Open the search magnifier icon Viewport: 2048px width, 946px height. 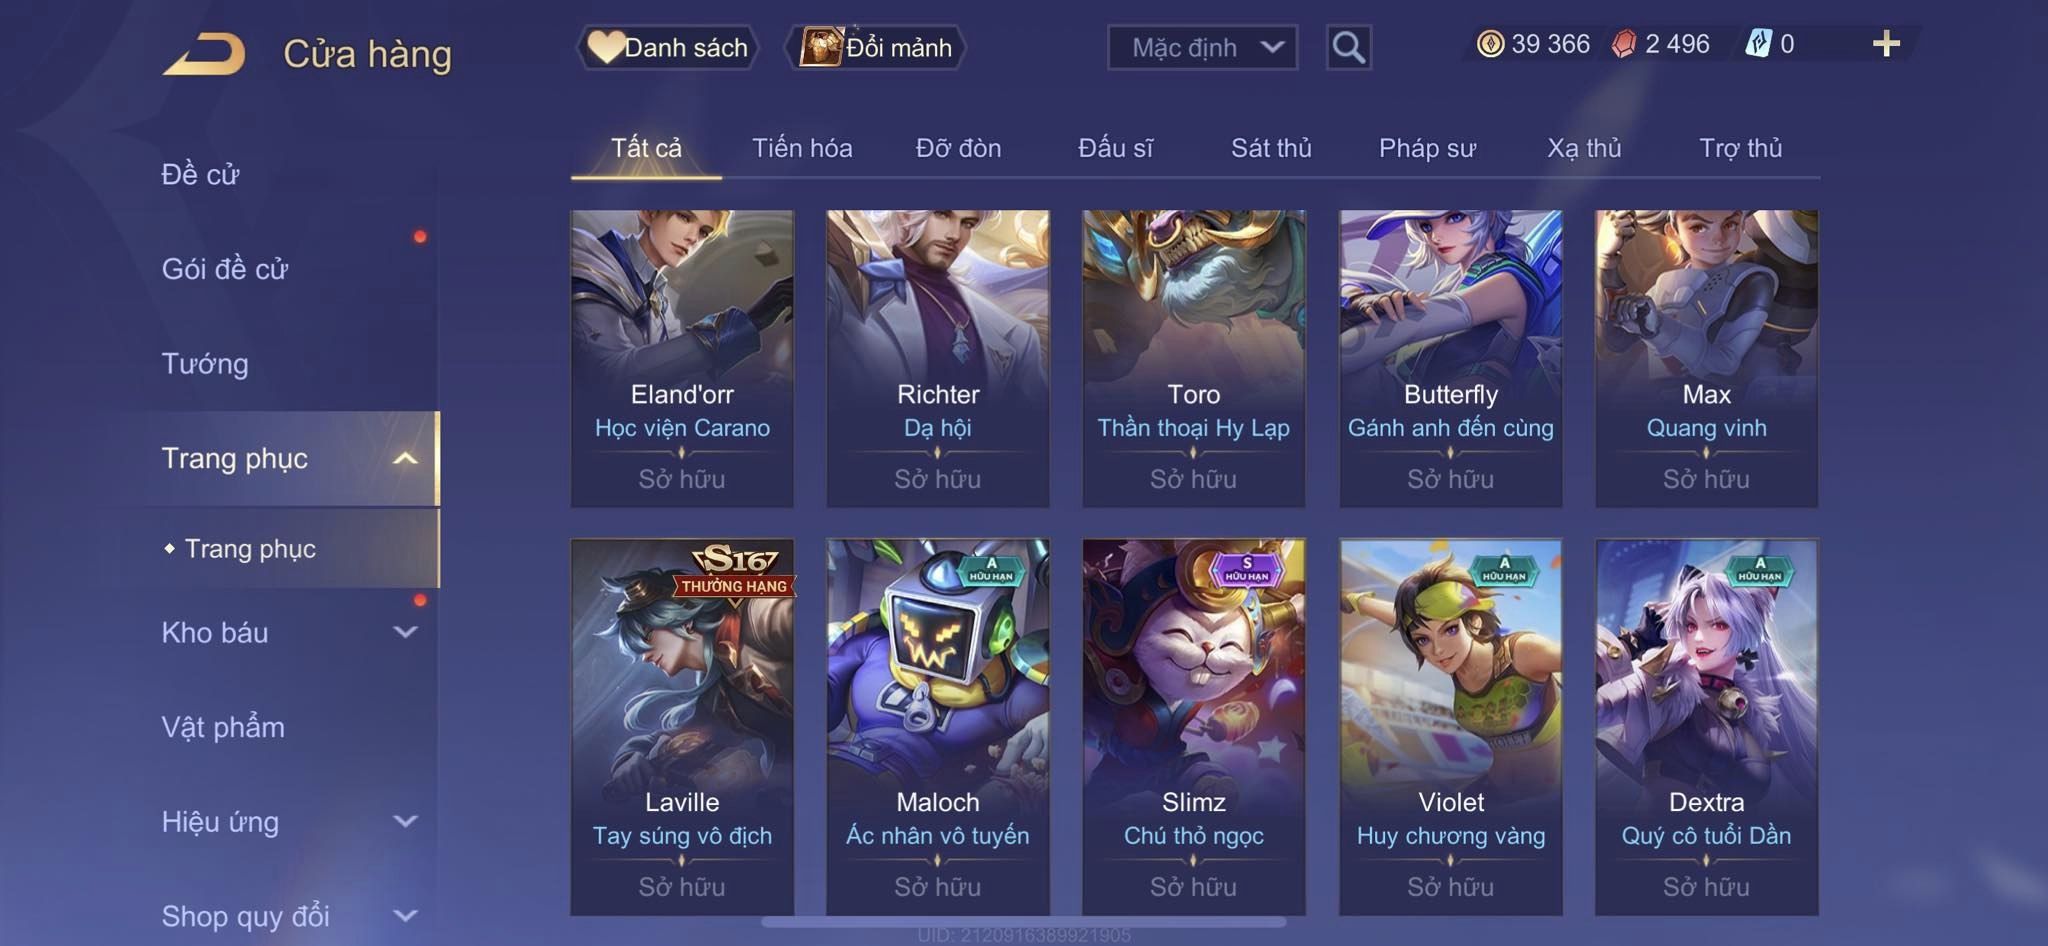(1348, 47)
